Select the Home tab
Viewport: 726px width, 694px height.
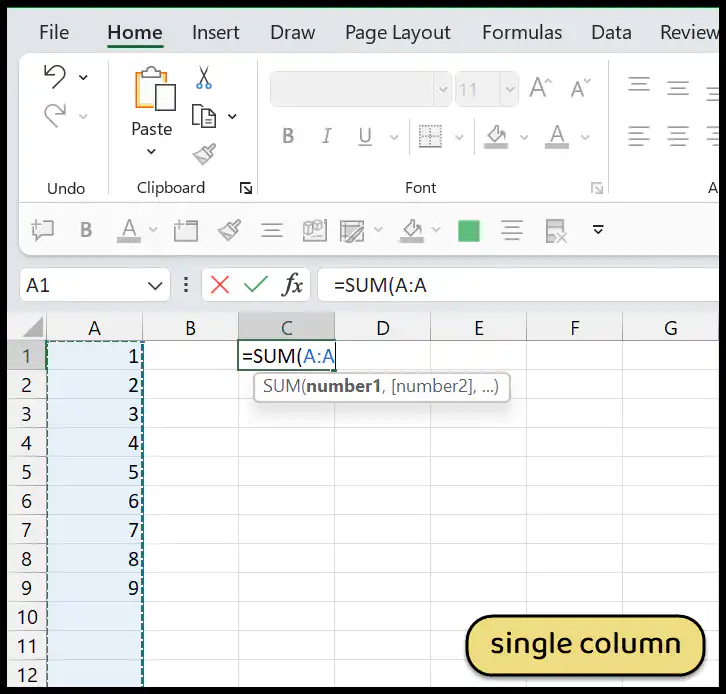[x=135, y=32]
